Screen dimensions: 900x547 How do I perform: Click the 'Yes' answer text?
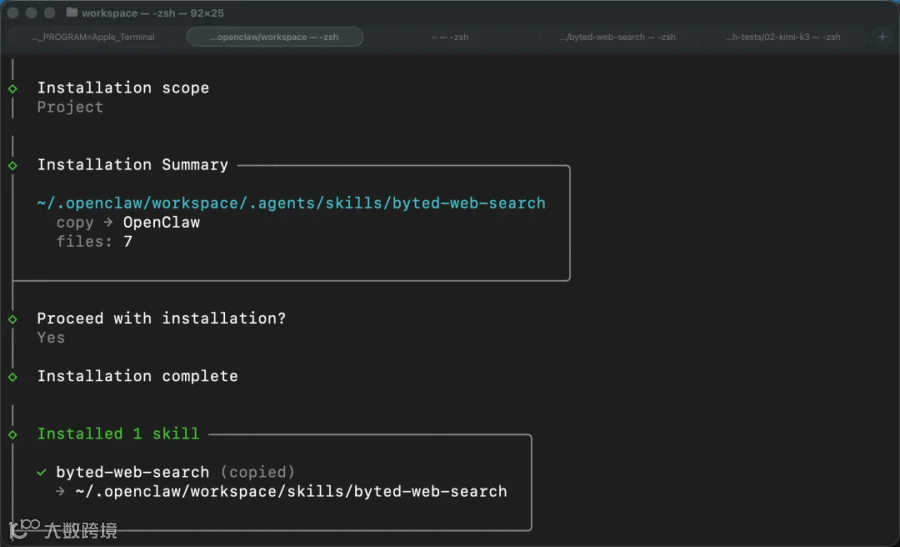point(51,338)
